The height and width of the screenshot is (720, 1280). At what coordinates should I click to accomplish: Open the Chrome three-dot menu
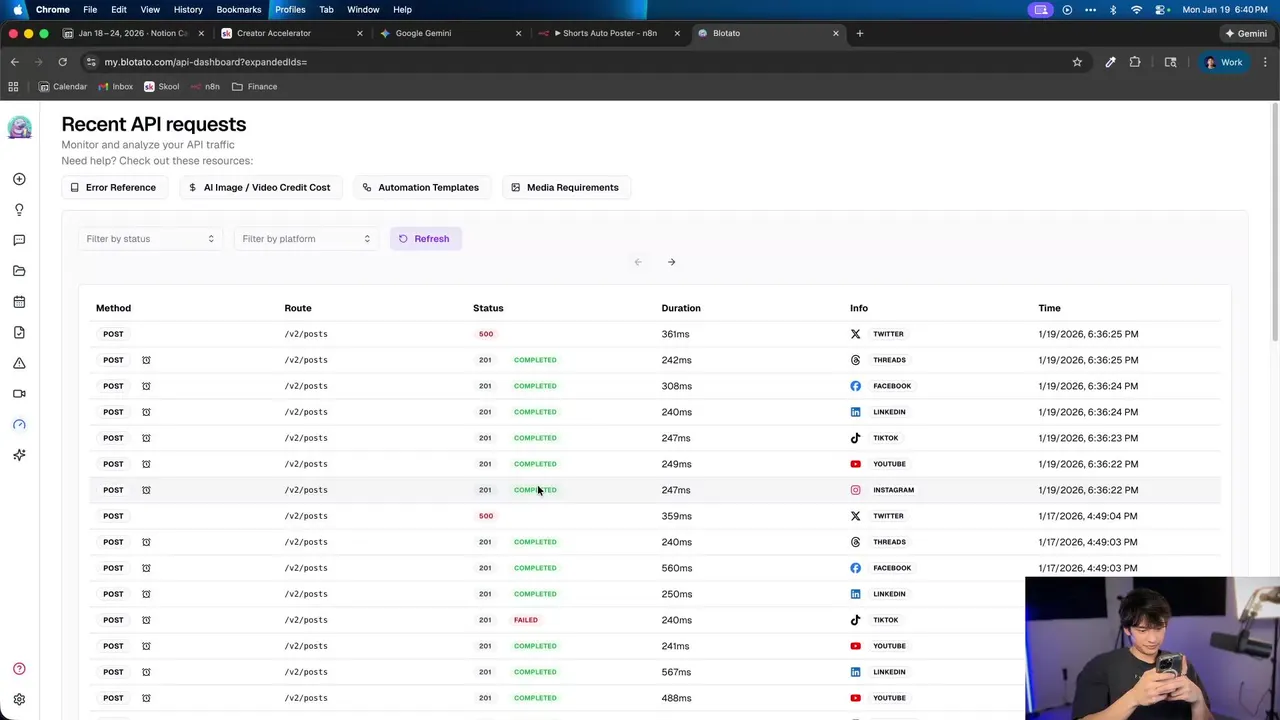pyautogui.click(x=1265, y=62)
